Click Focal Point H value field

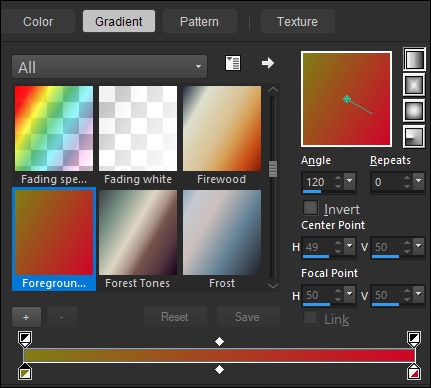point(318,295)
